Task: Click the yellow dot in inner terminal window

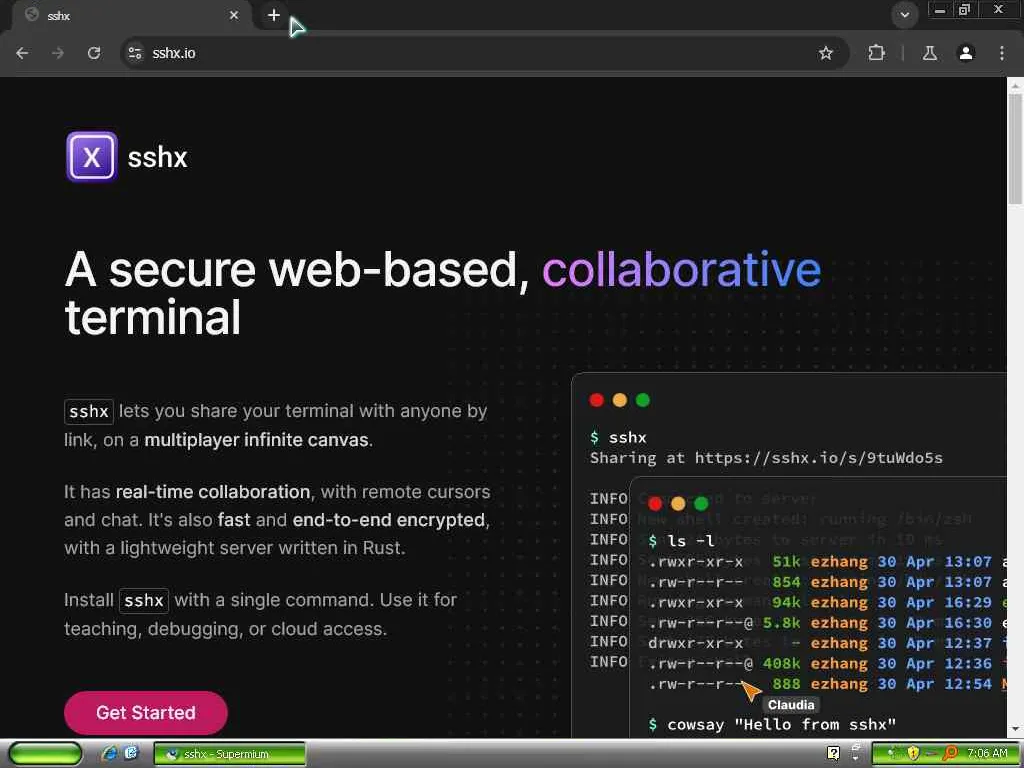Action: click(x=678, y=504)
